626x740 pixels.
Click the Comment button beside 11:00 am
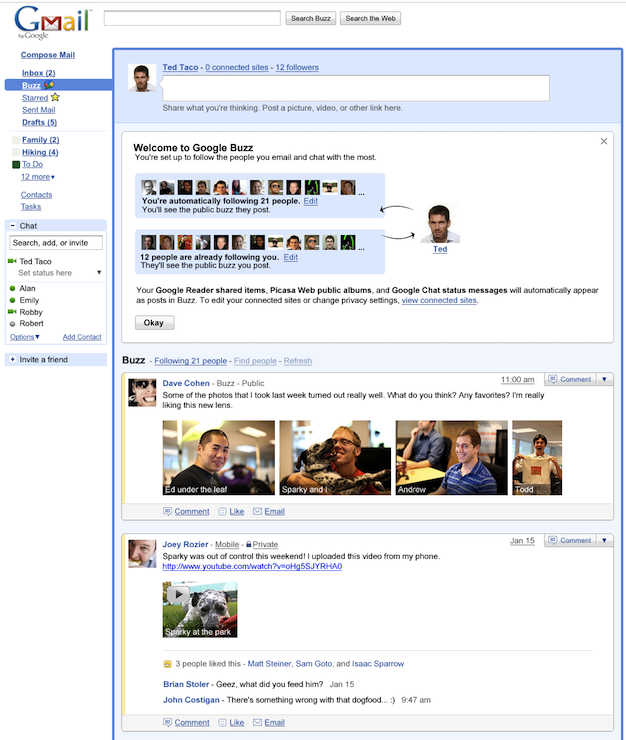[569, 379]
